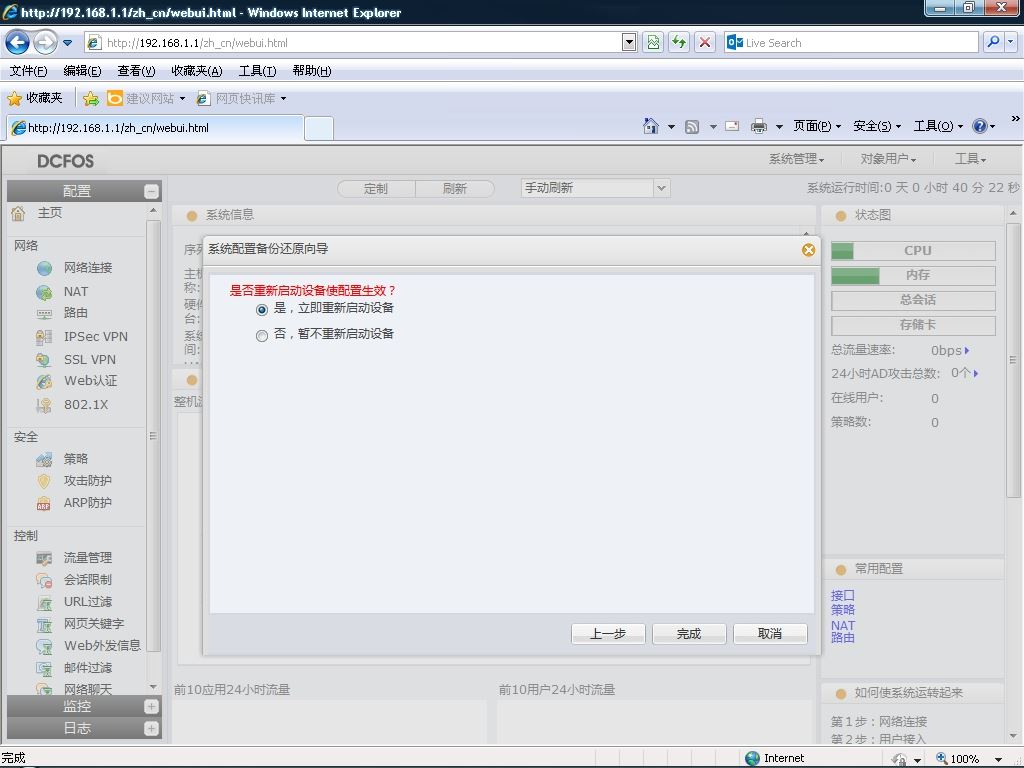
Task: Click the CPU usage bar
Action: tap(913, 251)
